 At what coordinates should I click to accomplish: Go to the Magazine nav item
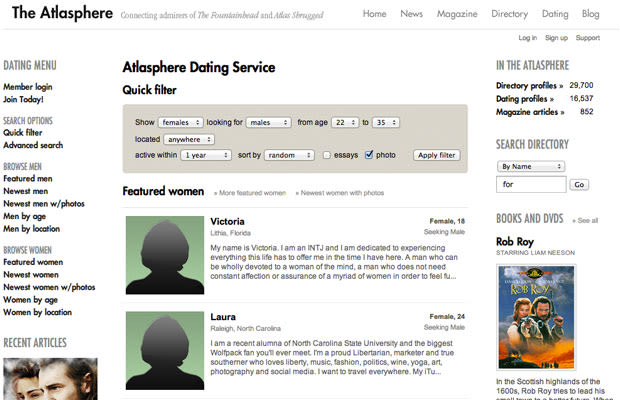tap(457, 14)
